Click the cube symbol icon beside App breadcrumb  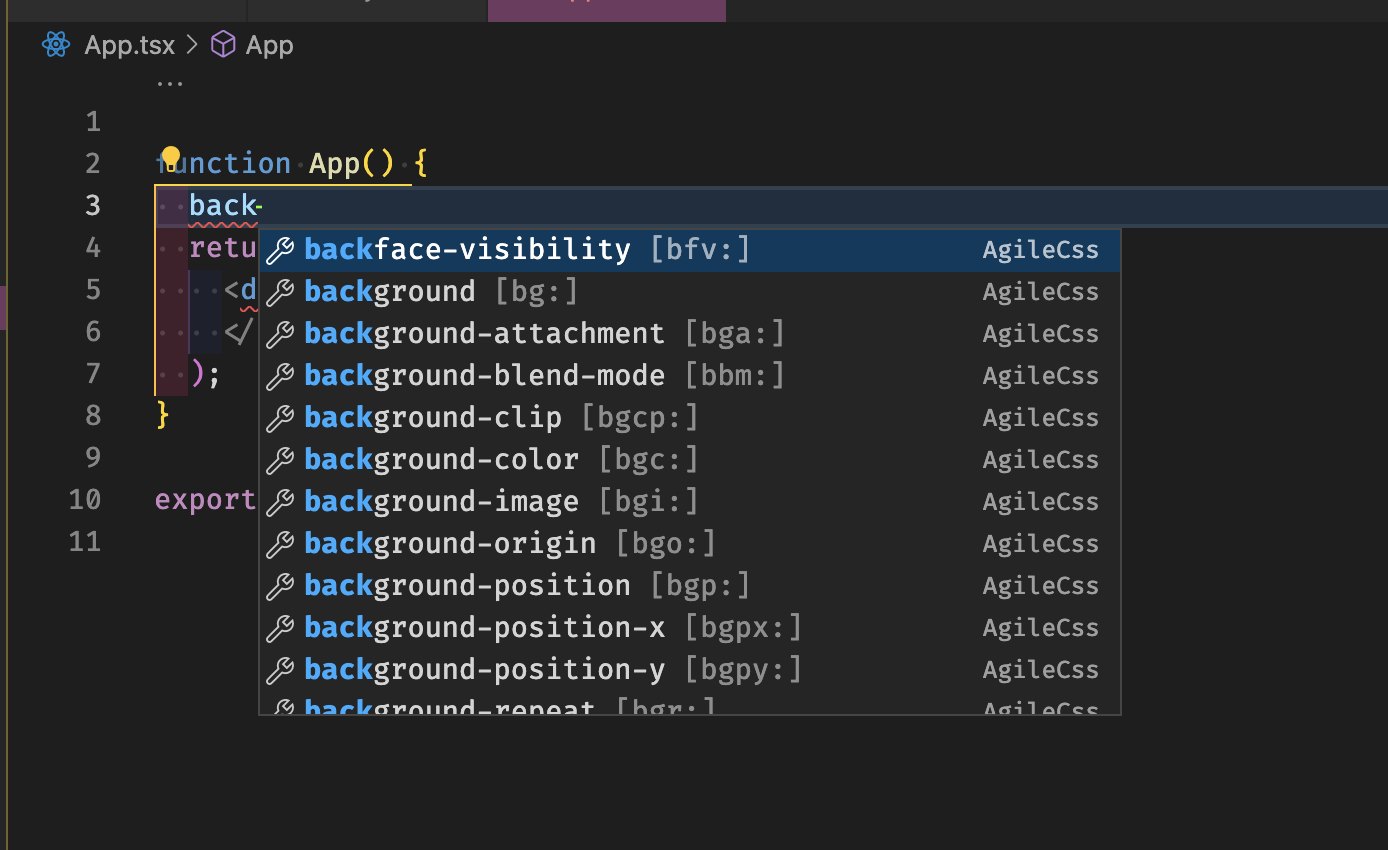click(221, 44)
